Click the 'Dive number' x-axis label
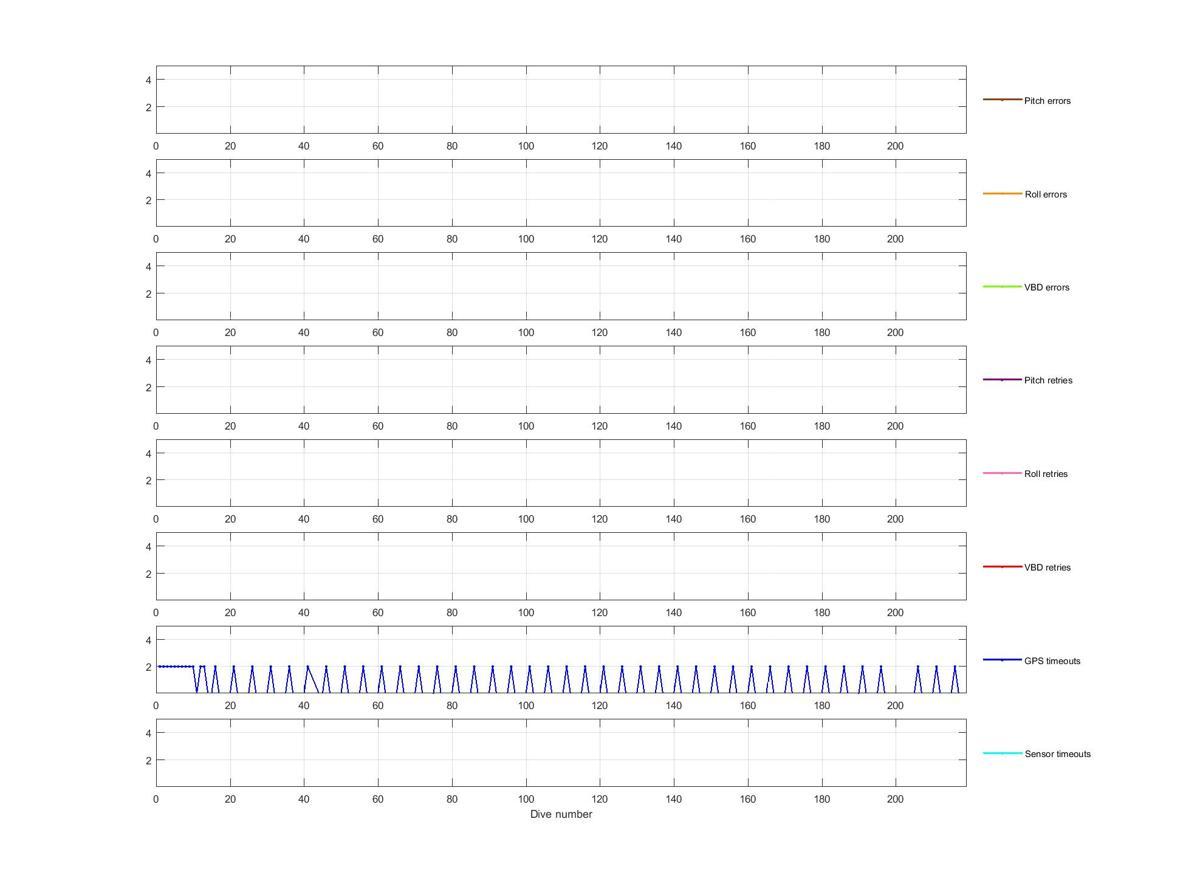This screenshot has height=885, width=1200. [x=561, y=814]
